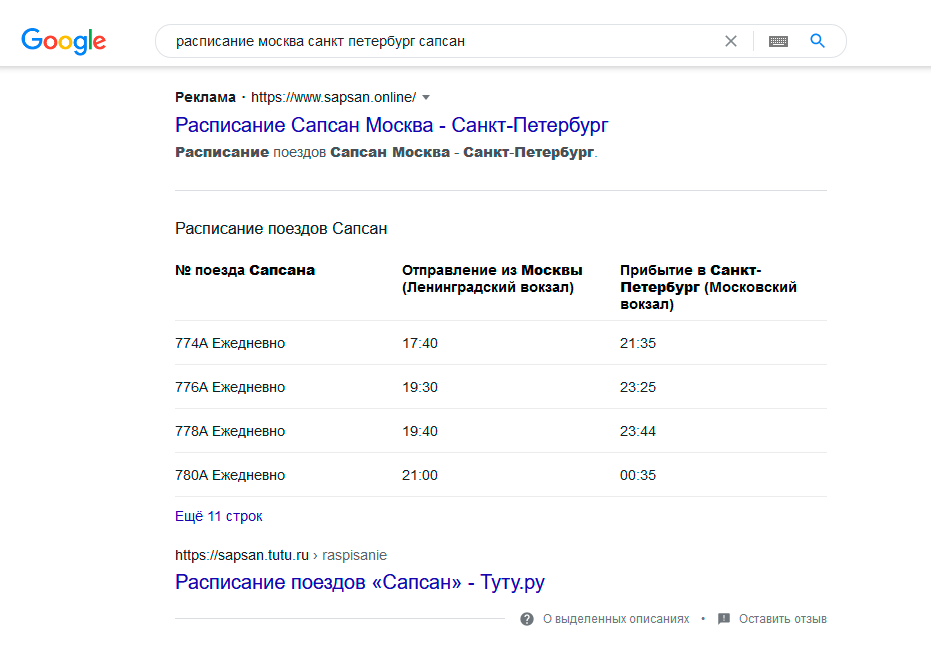Click the Расписание поездов Сапсан heading

click(x=281, y=229)
